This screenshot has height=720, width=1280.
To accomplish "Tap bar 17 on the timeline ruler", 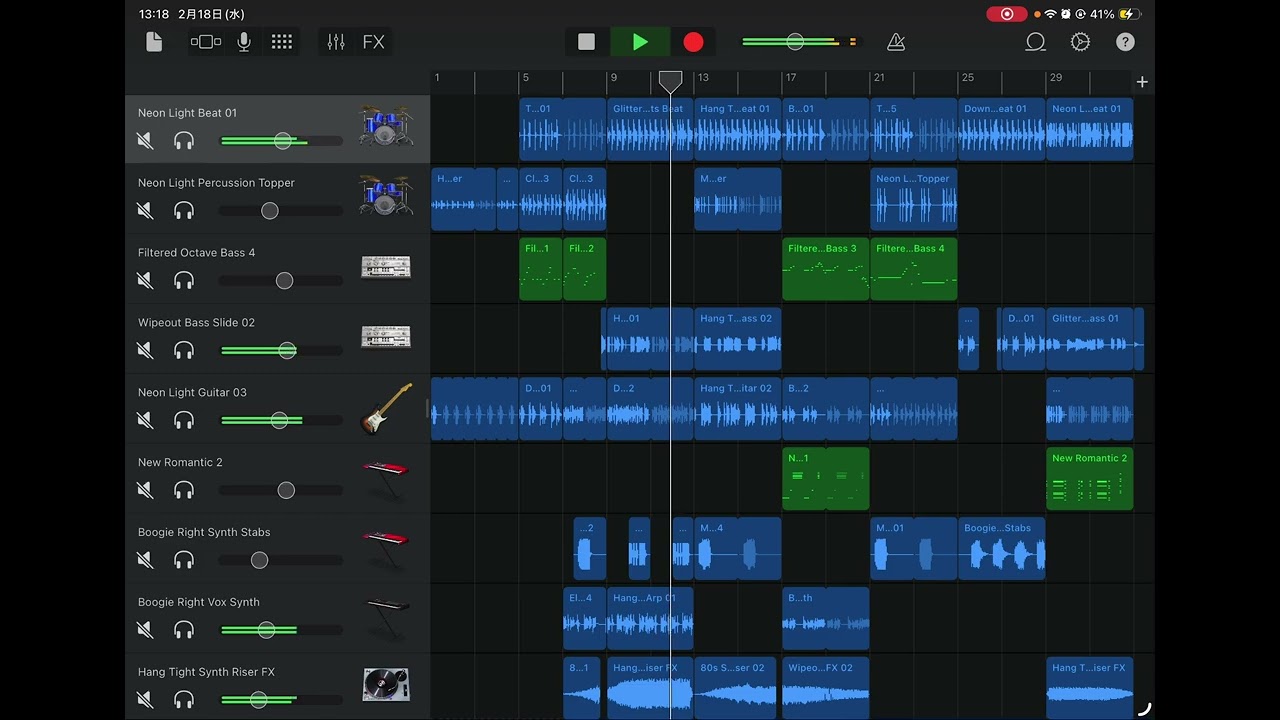I will pyautogui.click(x=790, y=78).
